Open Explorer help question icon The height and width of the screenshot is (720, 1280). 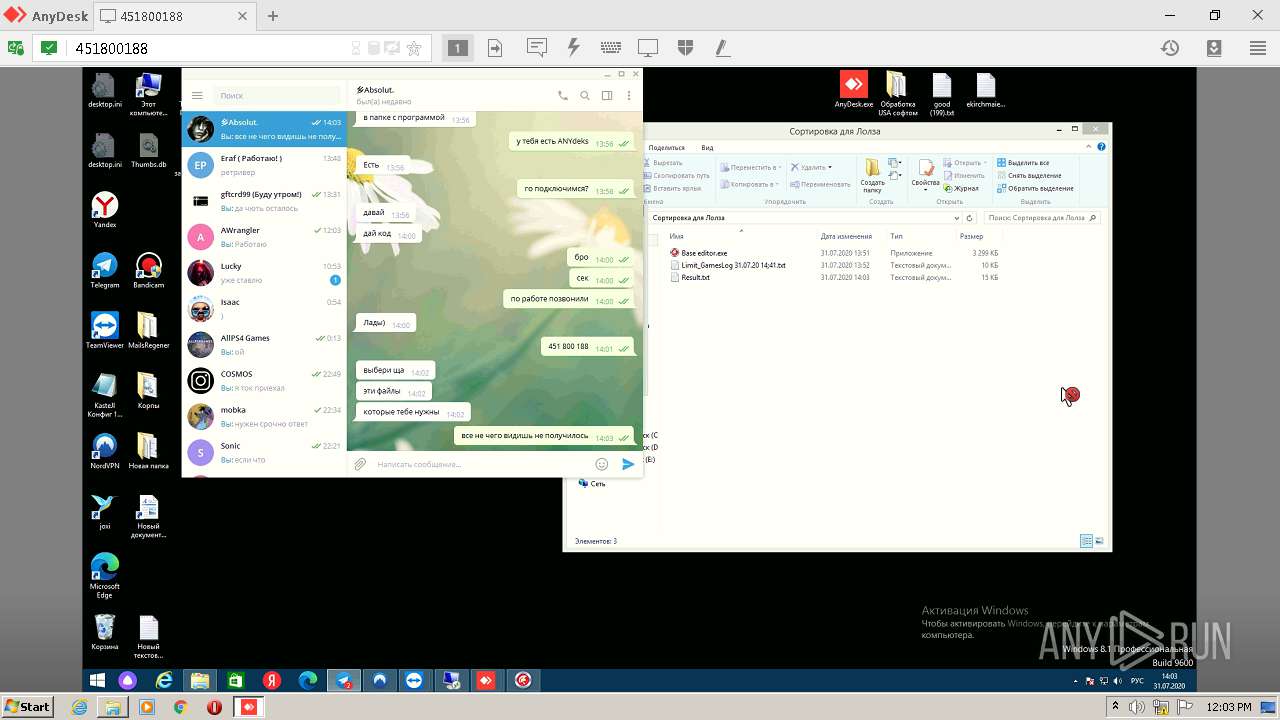1101,147
